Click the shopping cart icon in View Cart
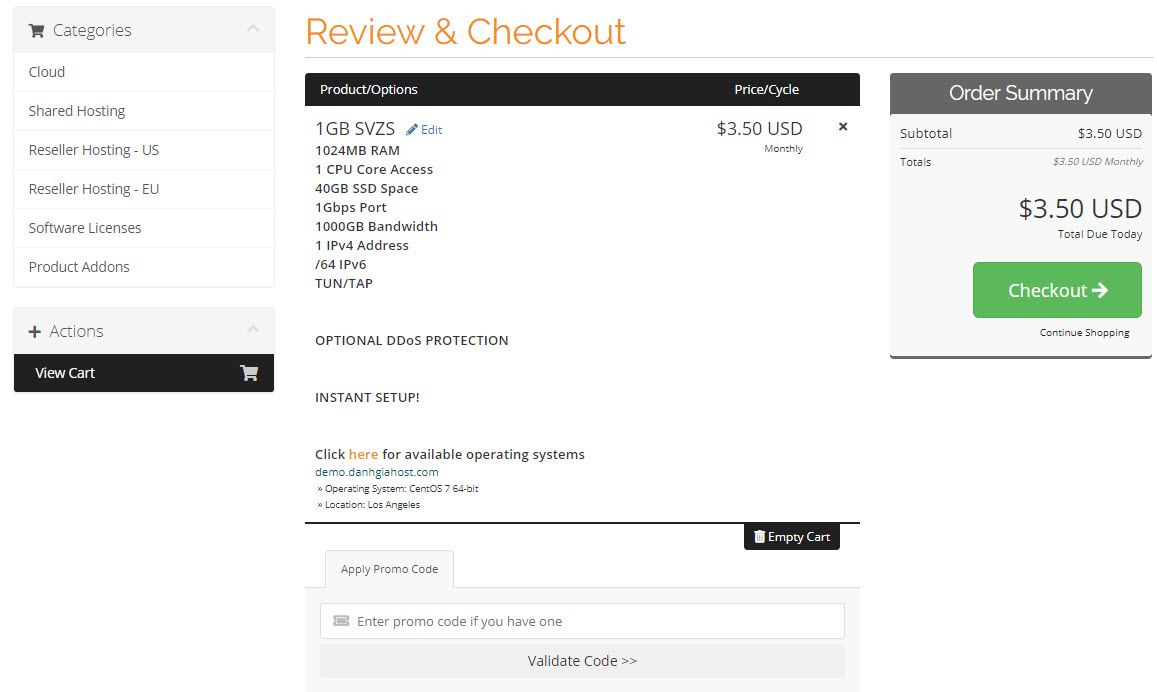This screenshot has height=692, width=1157. click(x=249, y=373)
